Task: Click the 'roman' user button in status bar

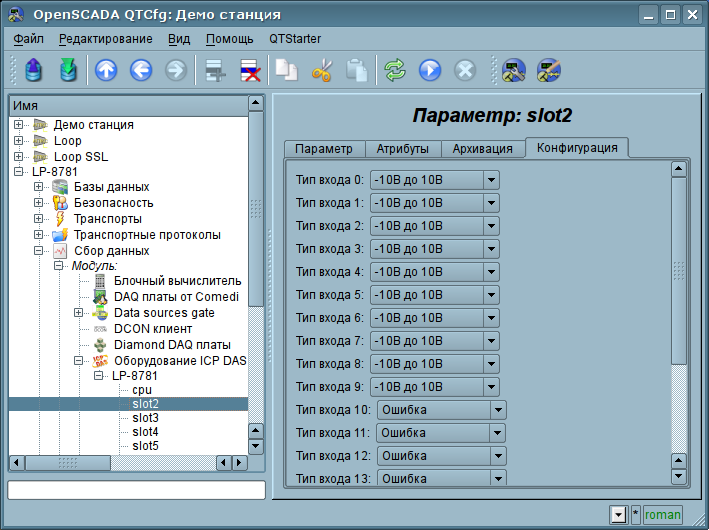Action: pos(662,515)
